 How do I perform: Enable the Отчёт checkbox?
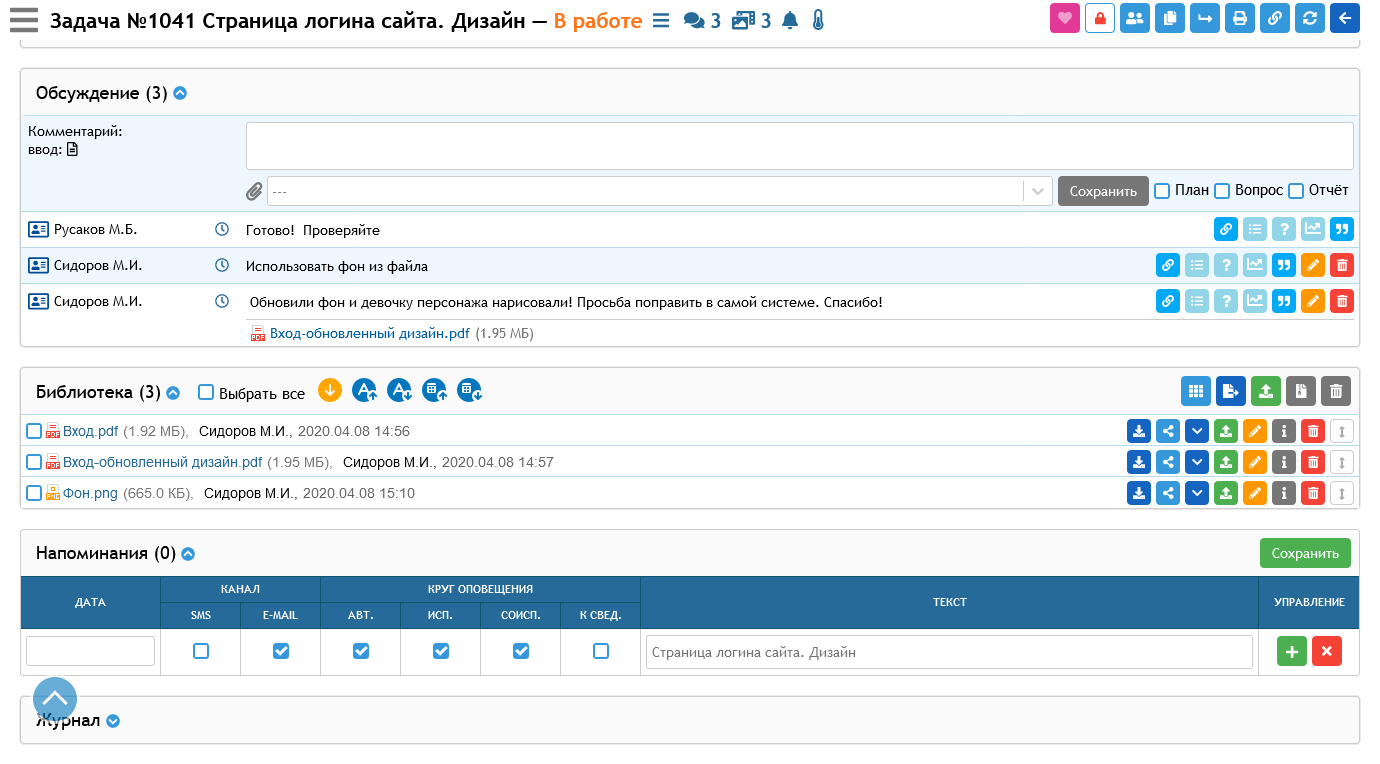tap(1296, 191)
